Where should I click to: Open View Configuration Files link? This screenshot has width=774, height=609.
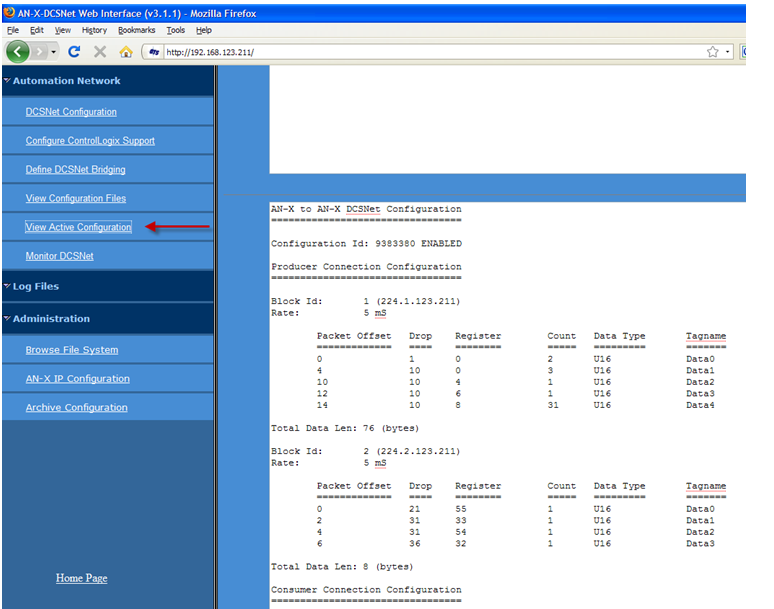coord(76,198)
